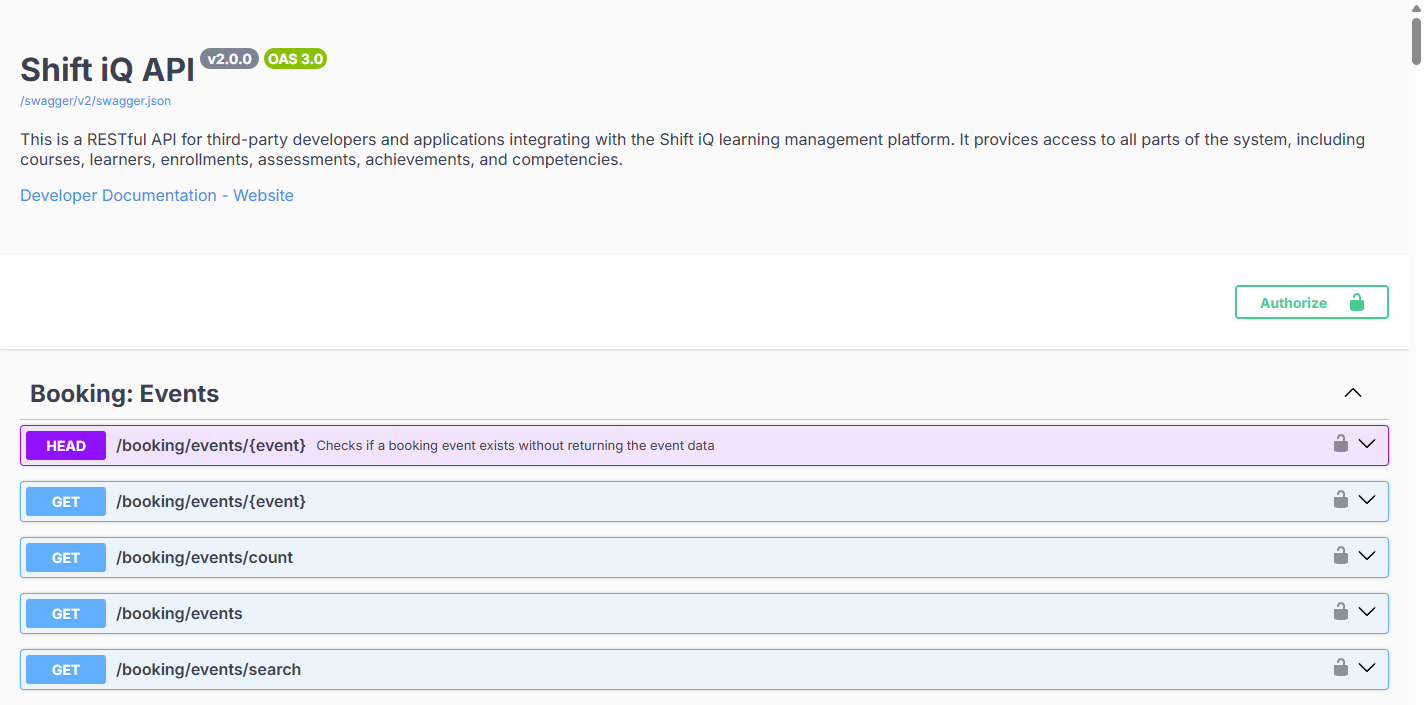Image resolution: width=1424 pixels, height=705 pixels.
Task: Click the /booking/events/{event} path in HEAD row
Action: (211, 445)
